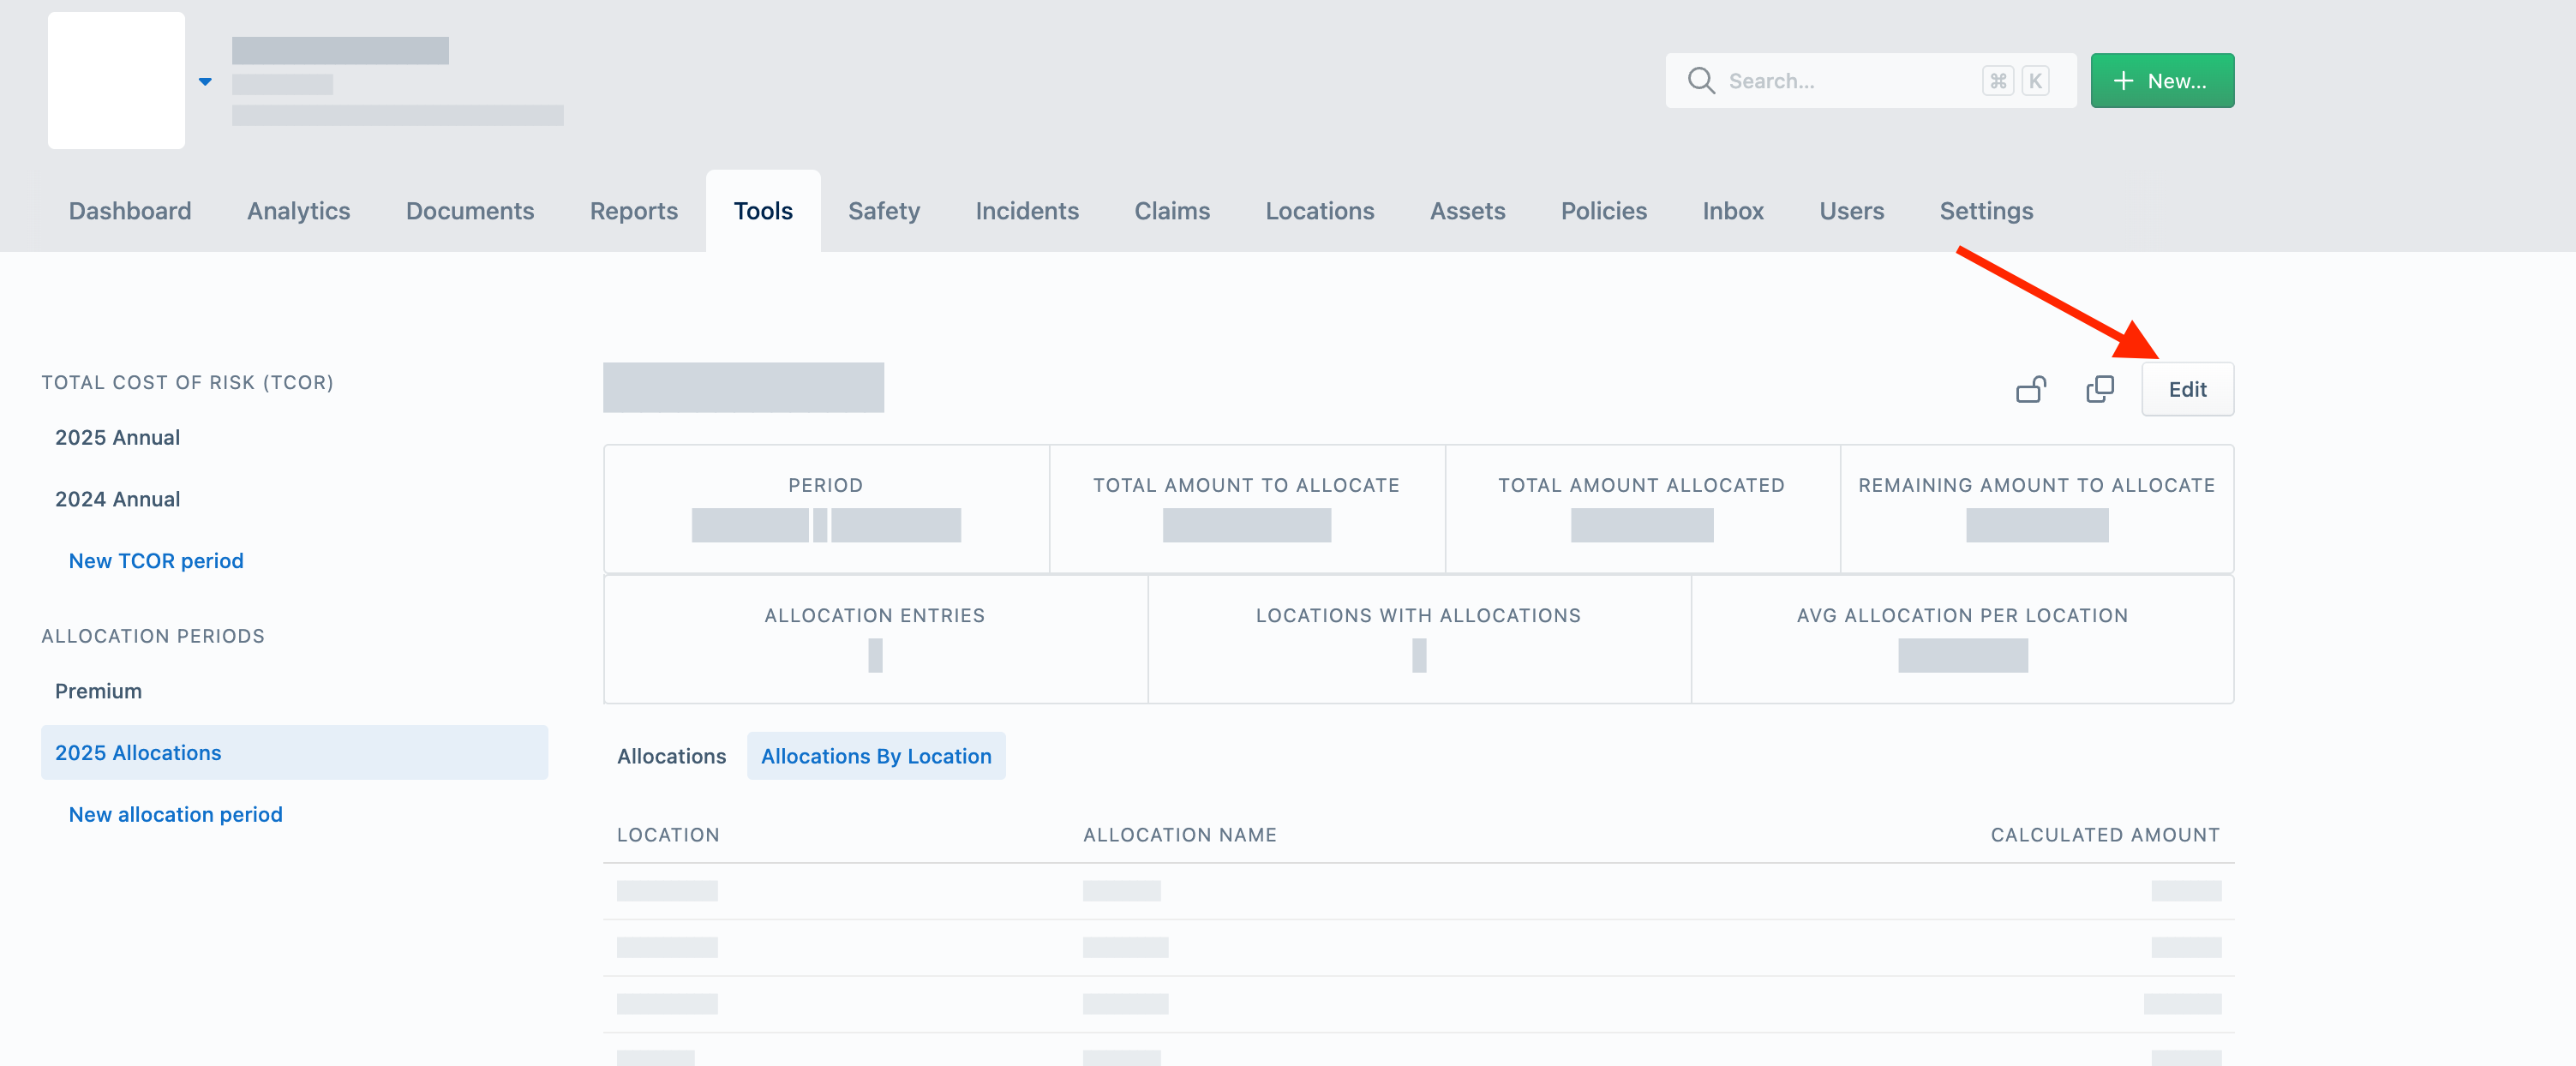
Task: Select the 2025 Allocations sidebar item
Action: point(294,752)
